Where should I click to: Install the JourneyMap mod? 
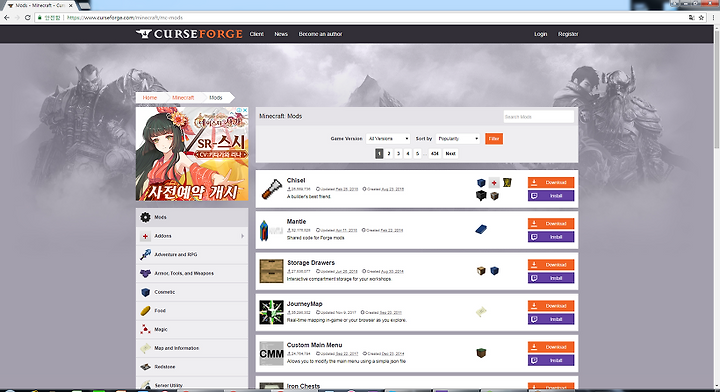pos(551,319)
